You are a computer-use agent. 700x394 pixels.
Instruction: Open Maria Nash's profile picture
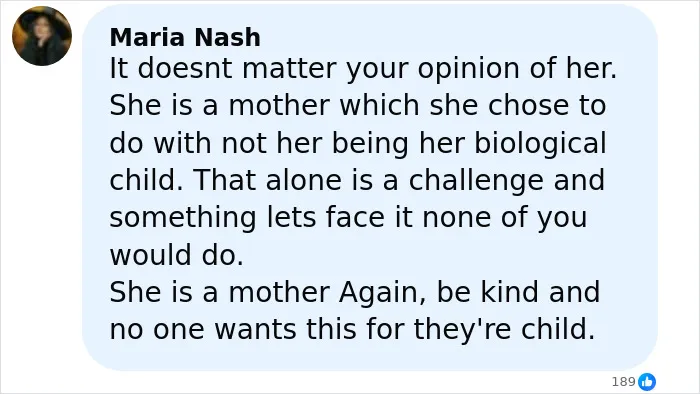[x=42, y=36]
